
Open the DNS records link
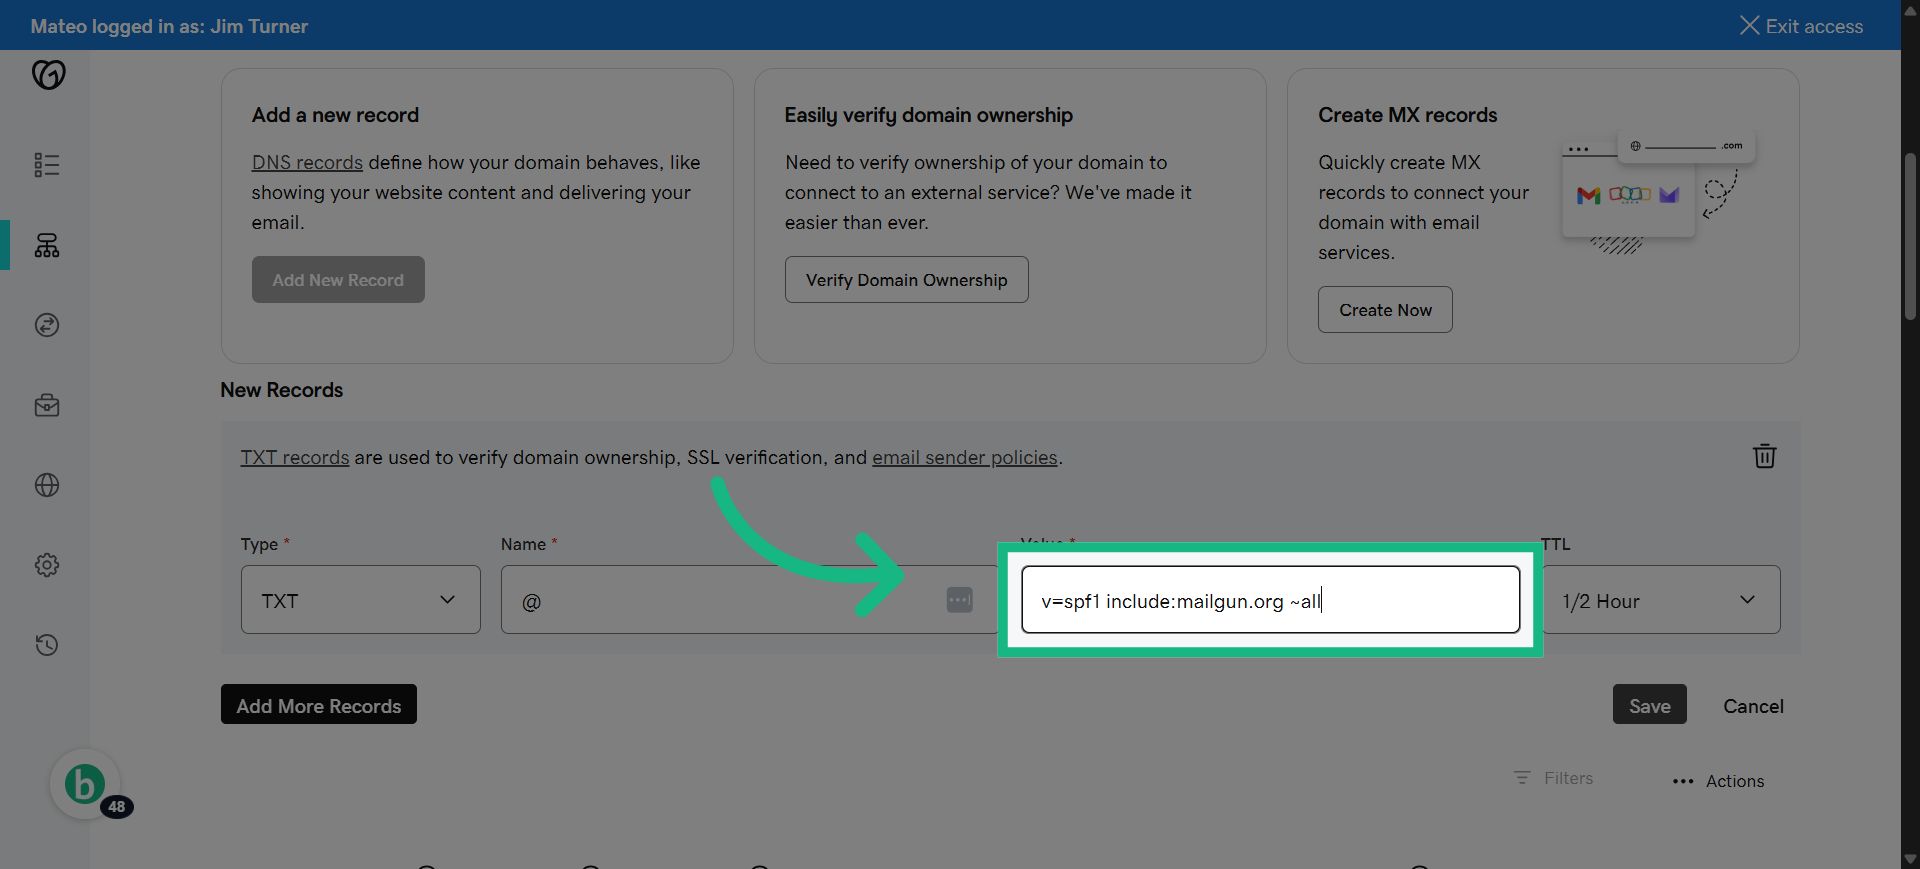307,162
